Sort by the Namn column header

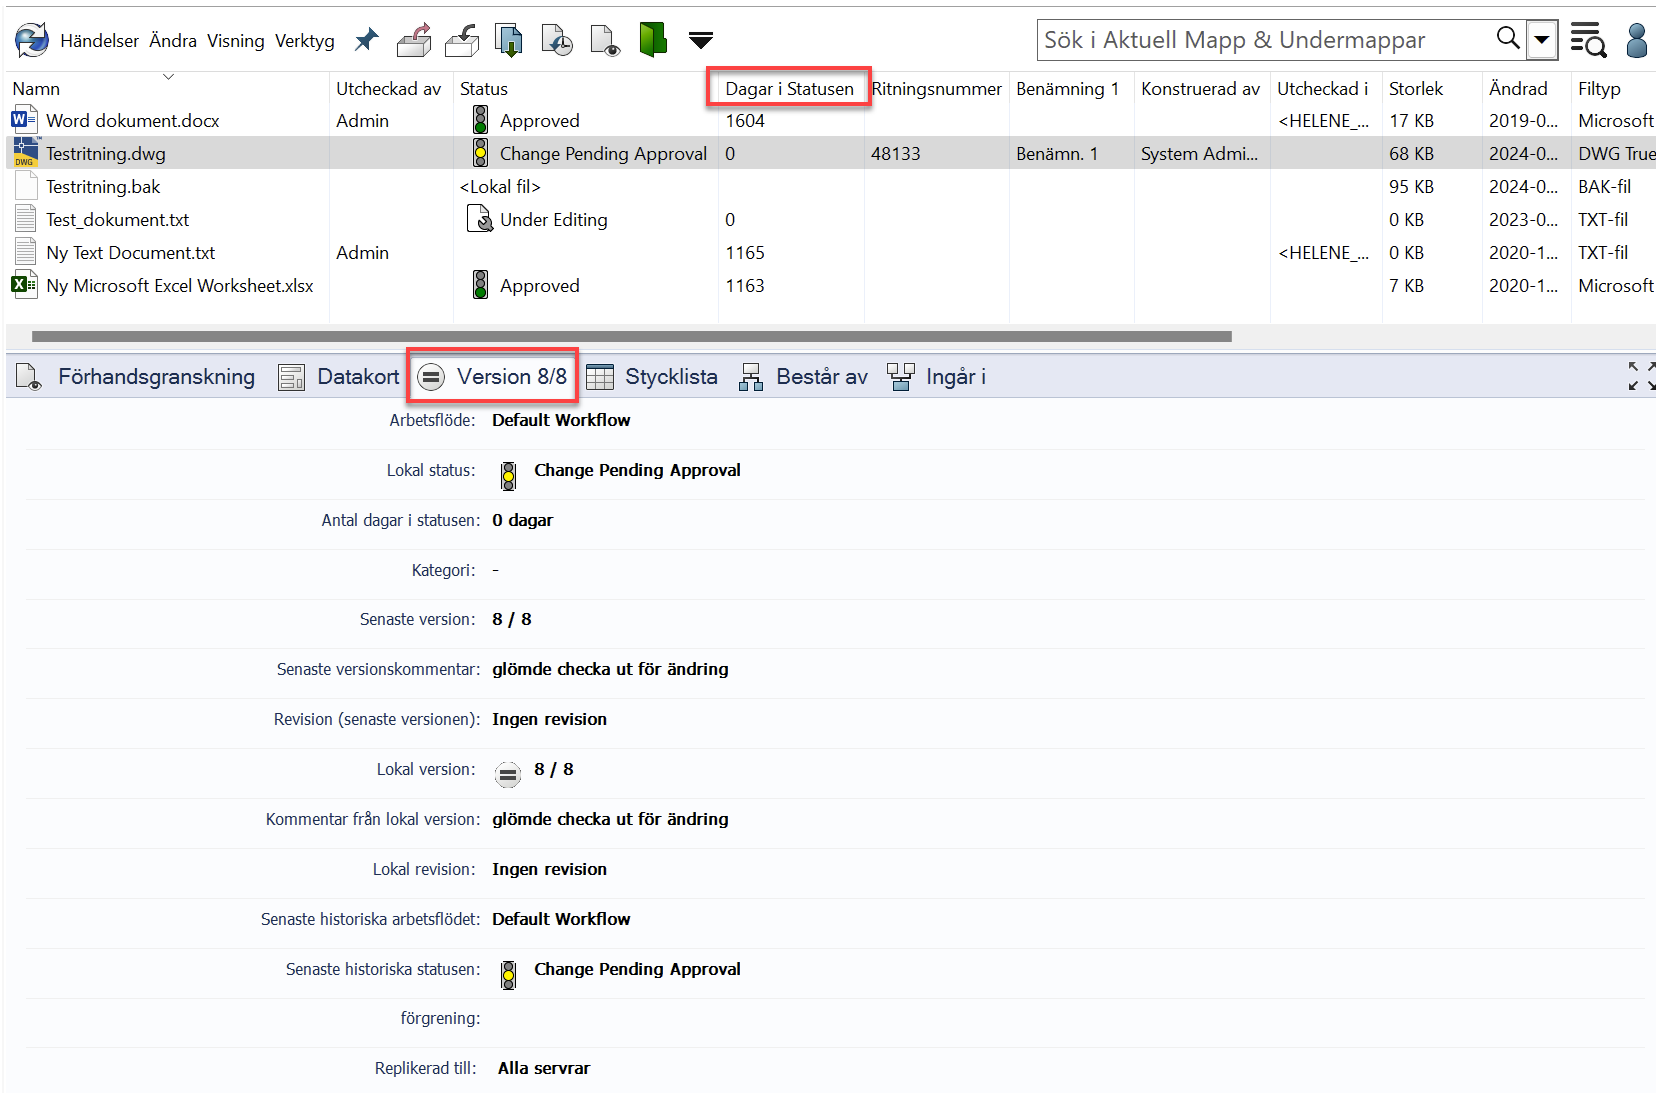(36, 89)
